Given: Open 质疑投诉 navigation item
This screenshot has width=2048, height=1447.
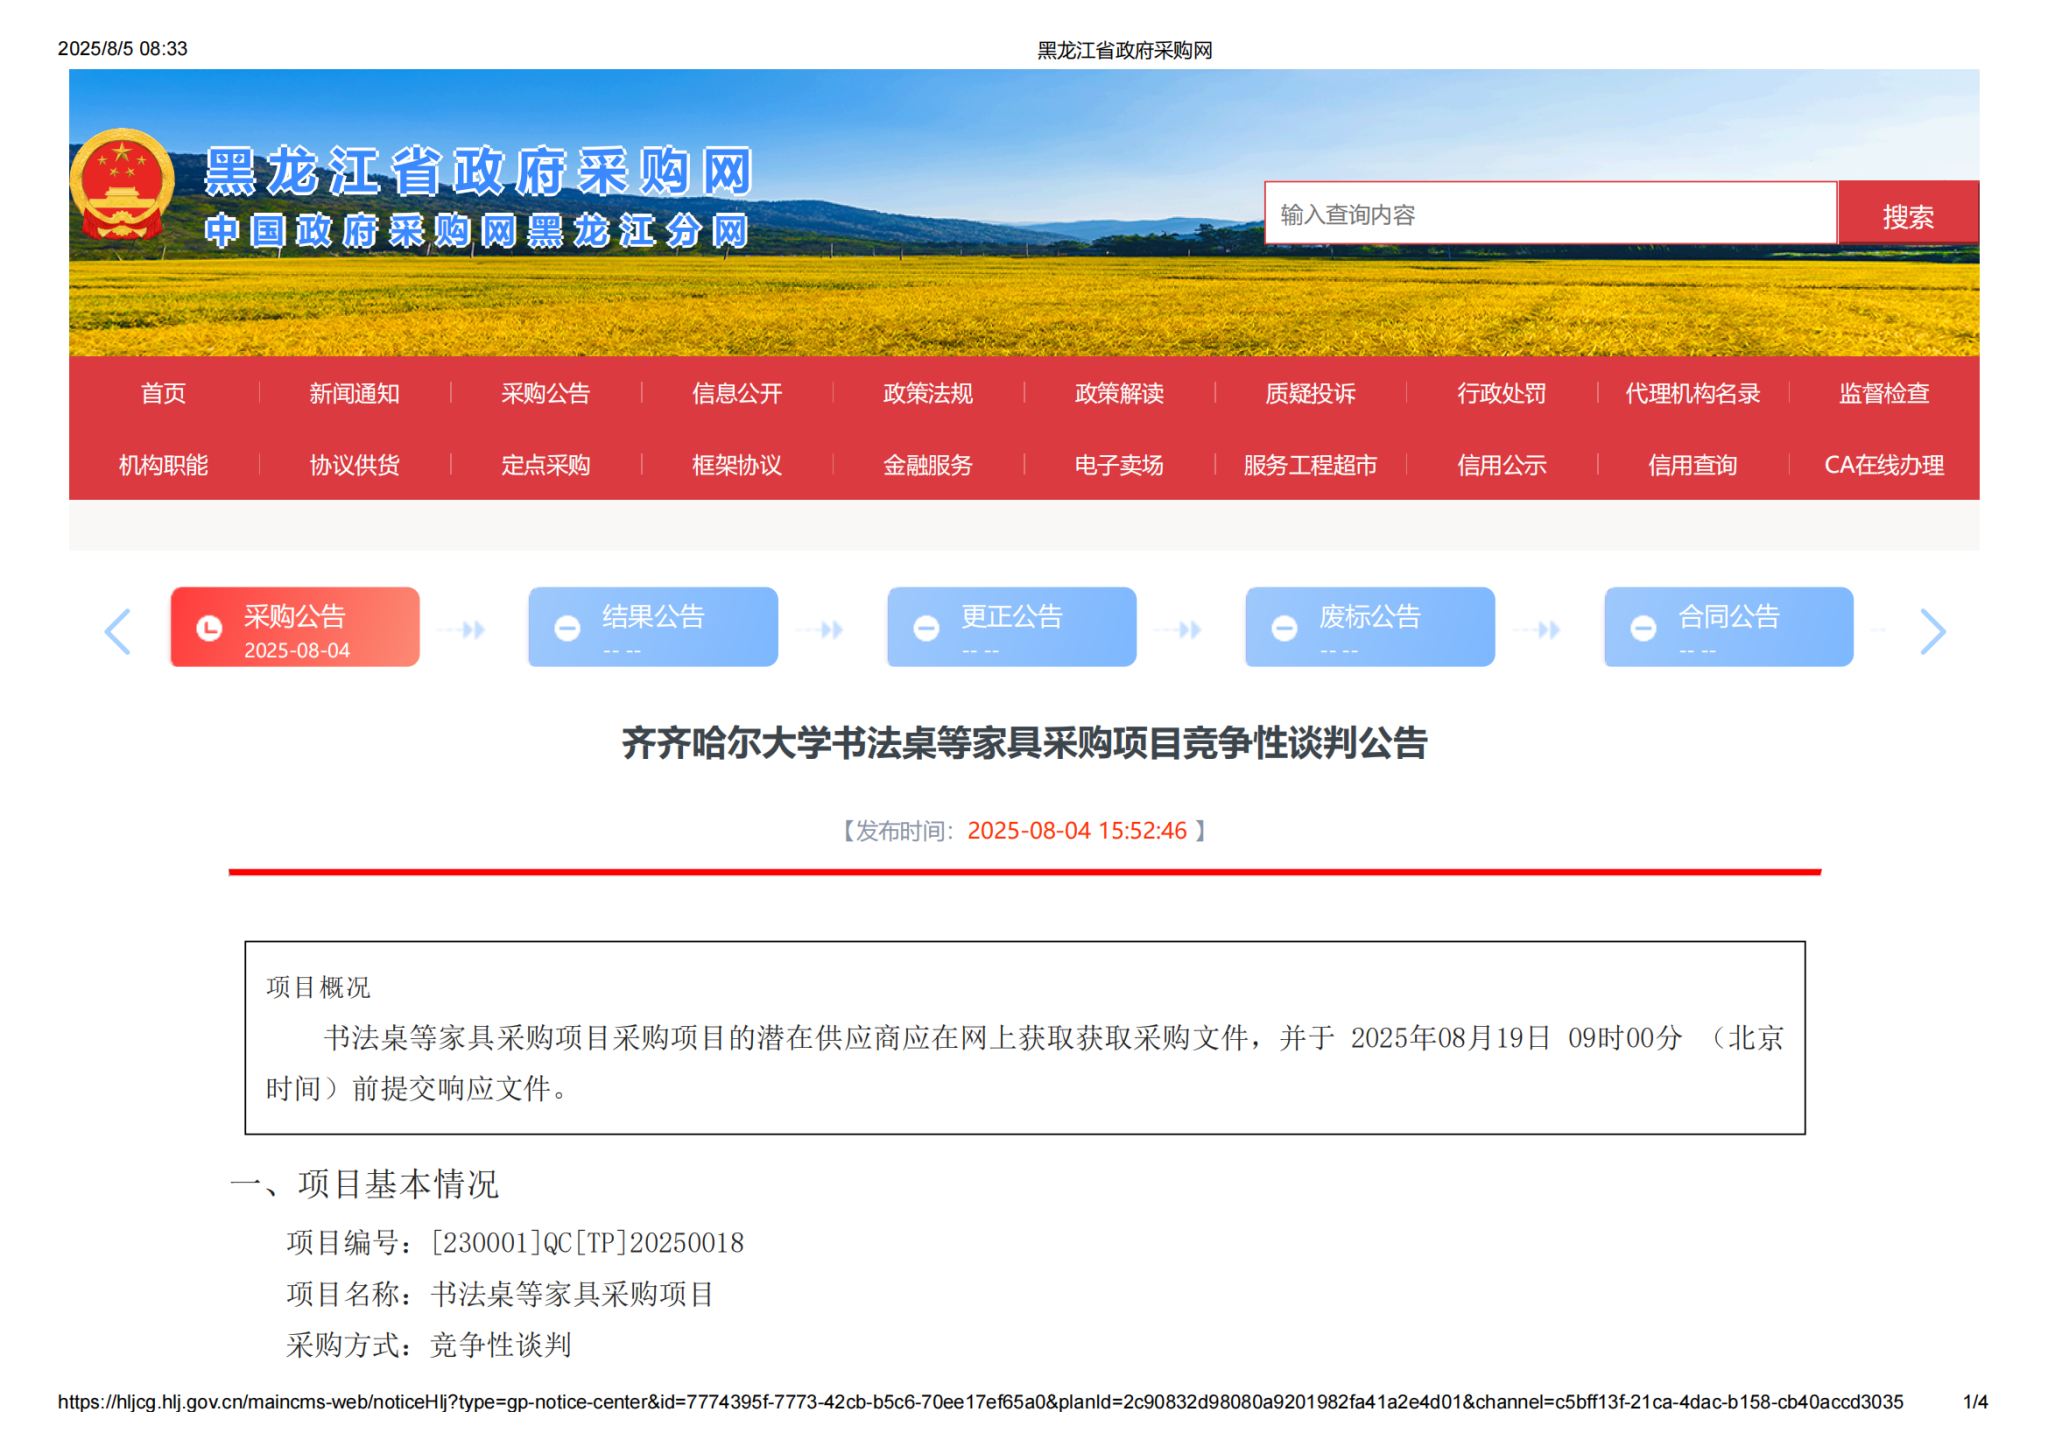Looking at the screenshot, I should [1310, 393].
